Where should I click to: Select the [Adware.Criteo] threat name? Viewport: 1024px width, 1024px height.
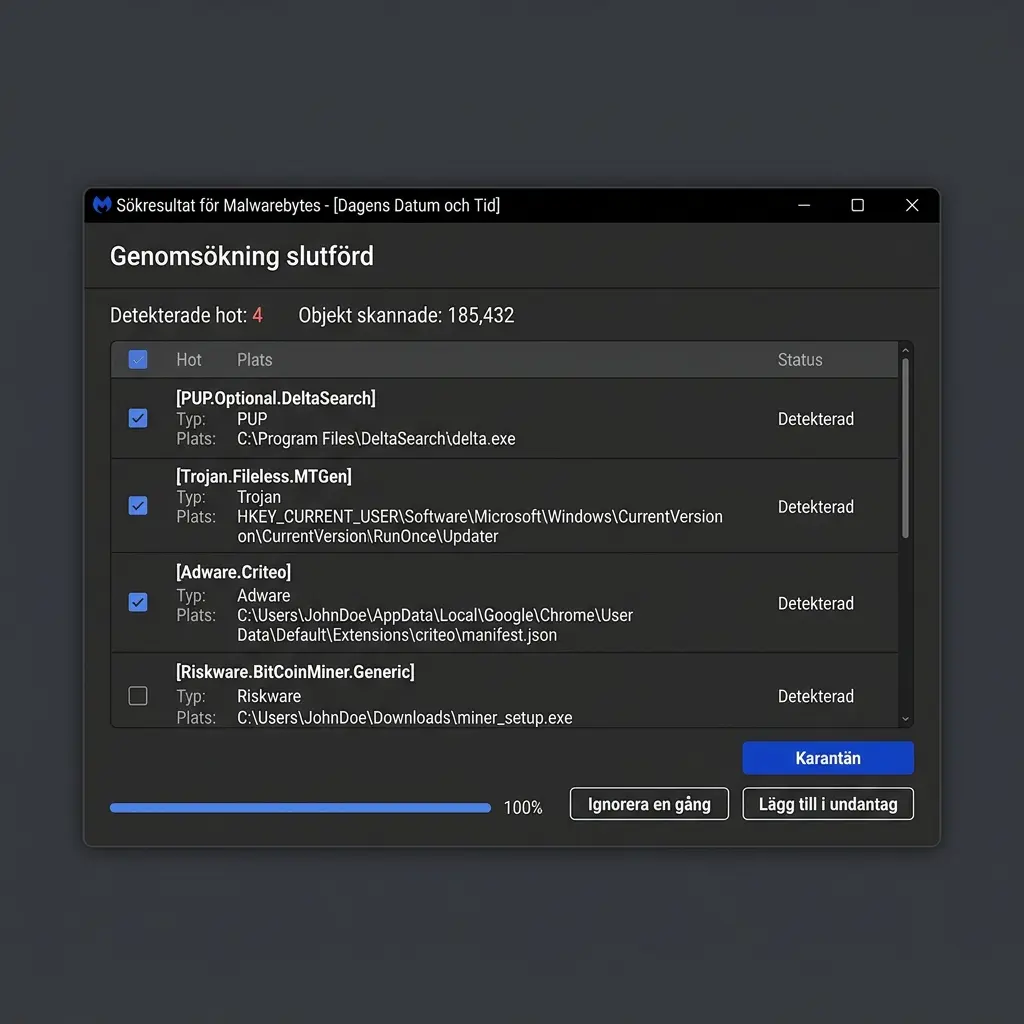(233, 572)
